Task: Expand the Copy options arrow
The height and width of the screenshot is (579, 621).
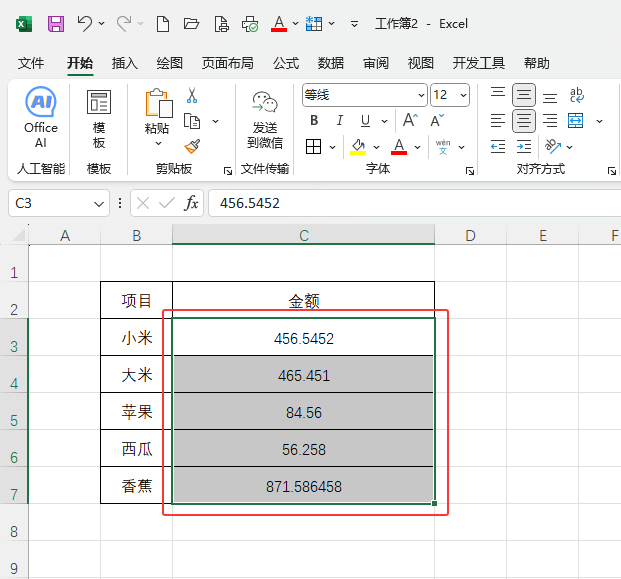Action: click(x=215, y=121)
